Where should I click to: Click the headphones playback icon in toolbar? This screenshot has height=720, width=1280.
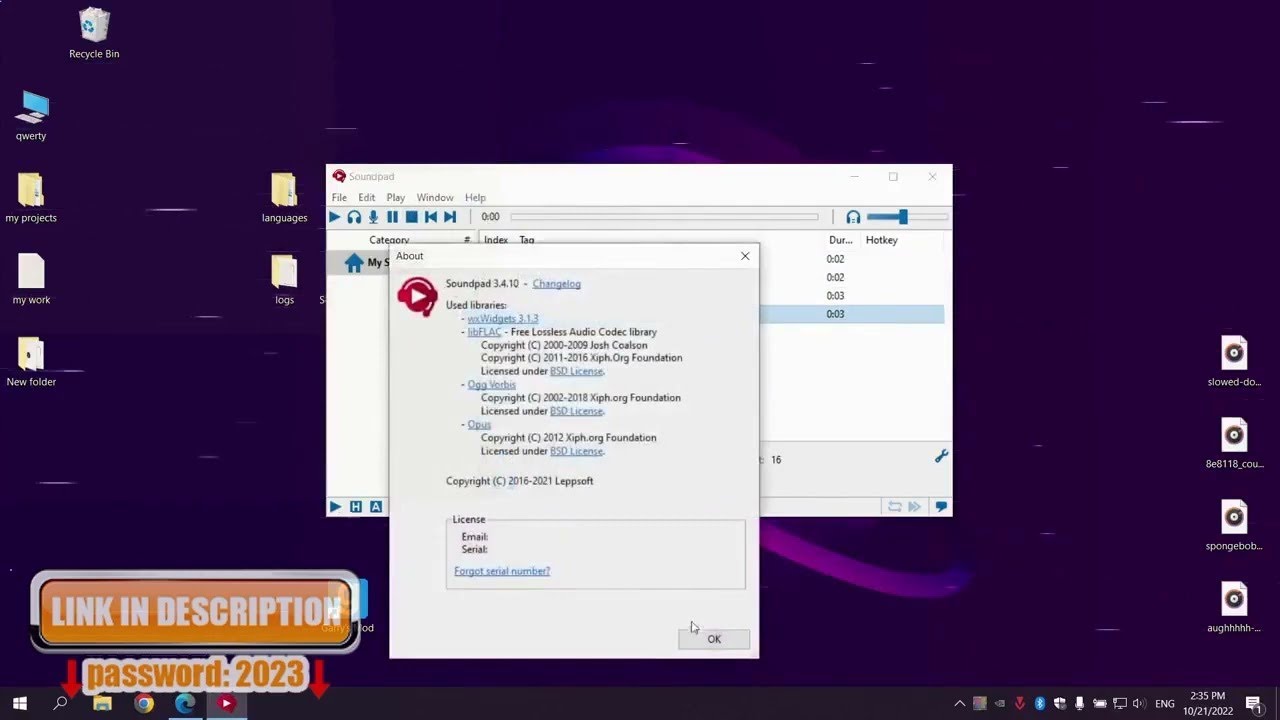pyautogui.click(x=354, y=217)
